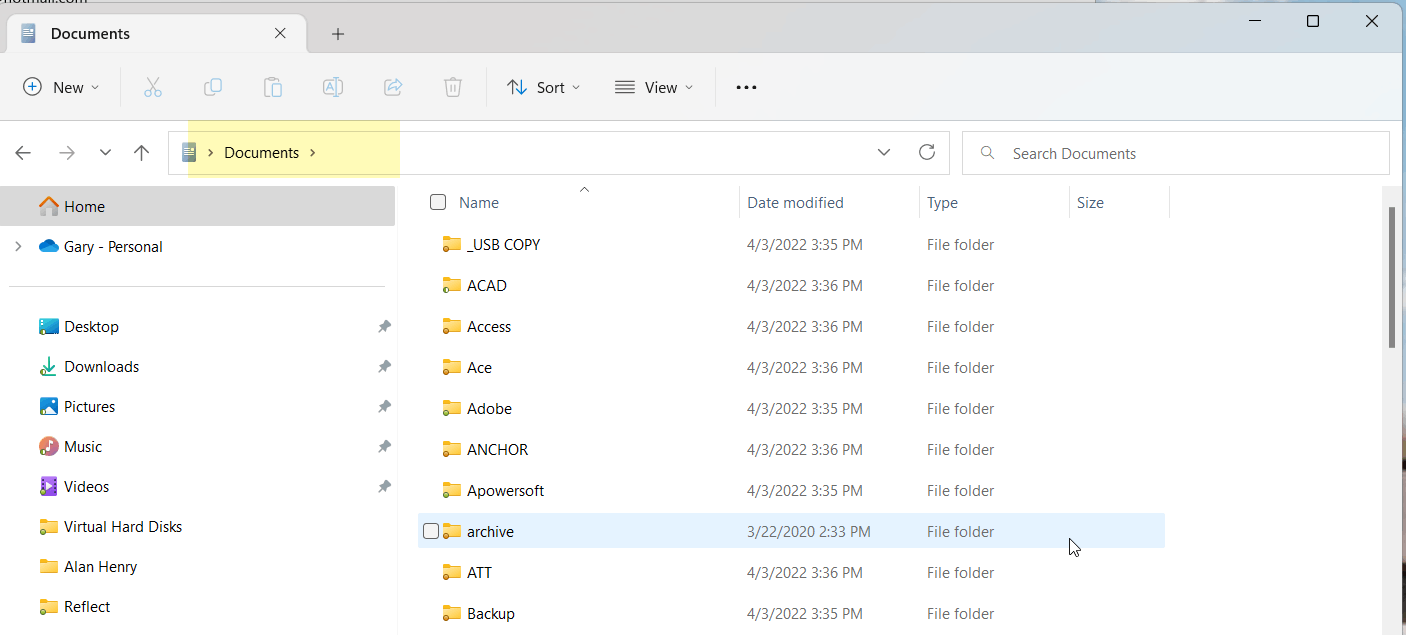Open the See more menu with three dots
The width and height of the screenshot is (1406, 635).
pos(746,87)
